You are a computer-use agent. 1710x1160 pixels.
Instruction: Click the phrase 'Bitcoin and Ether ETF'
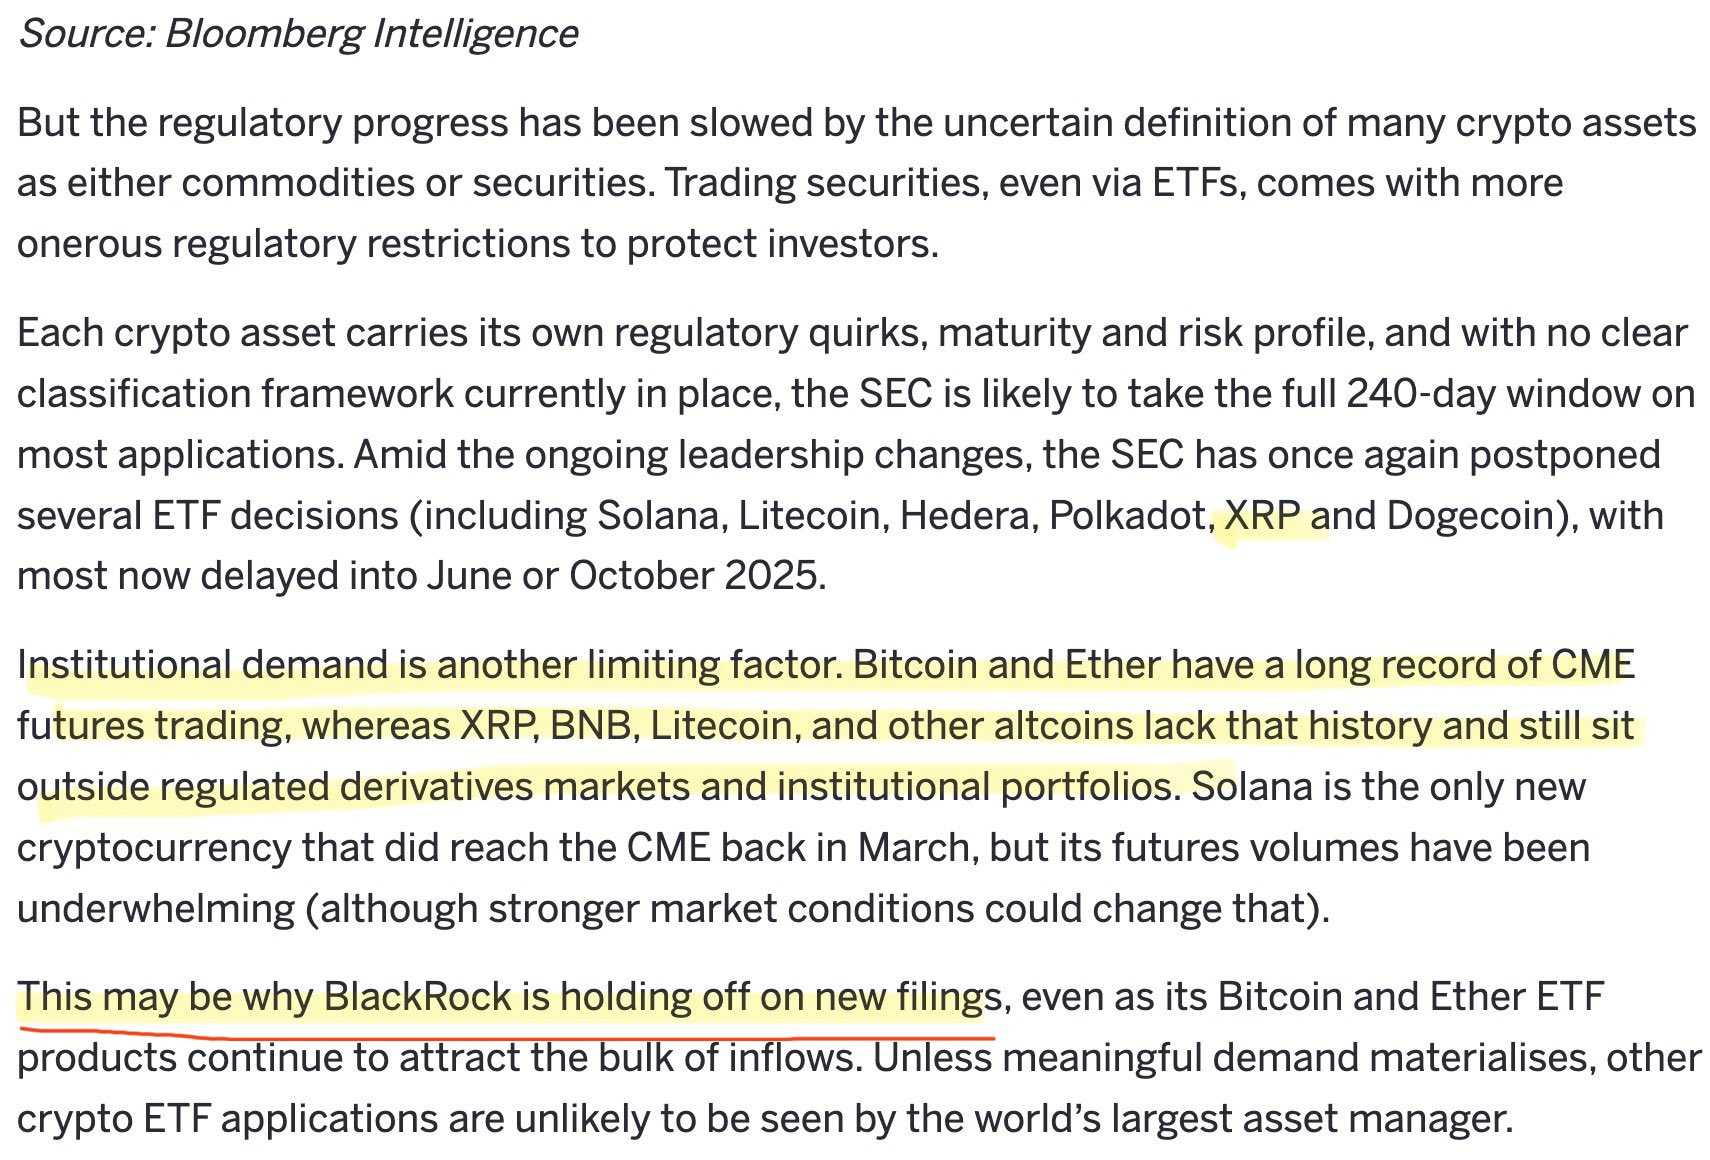click(1411, 998)
